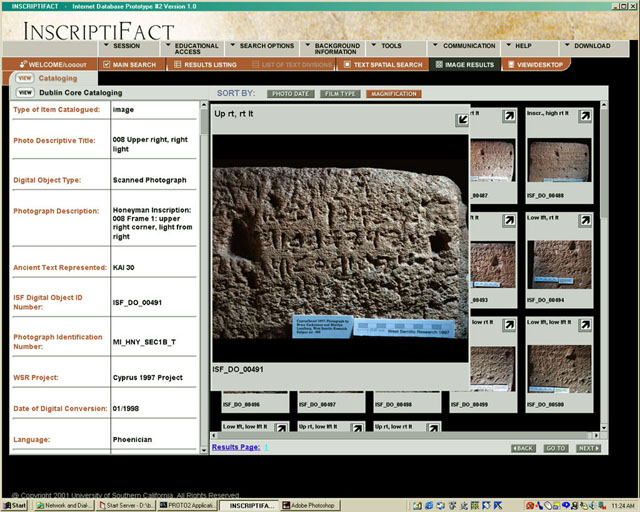The width and height of the screenshot is (640, 512).
Task: Select thumbnail image ISF_DO_00488
Action: pos(559,160)
